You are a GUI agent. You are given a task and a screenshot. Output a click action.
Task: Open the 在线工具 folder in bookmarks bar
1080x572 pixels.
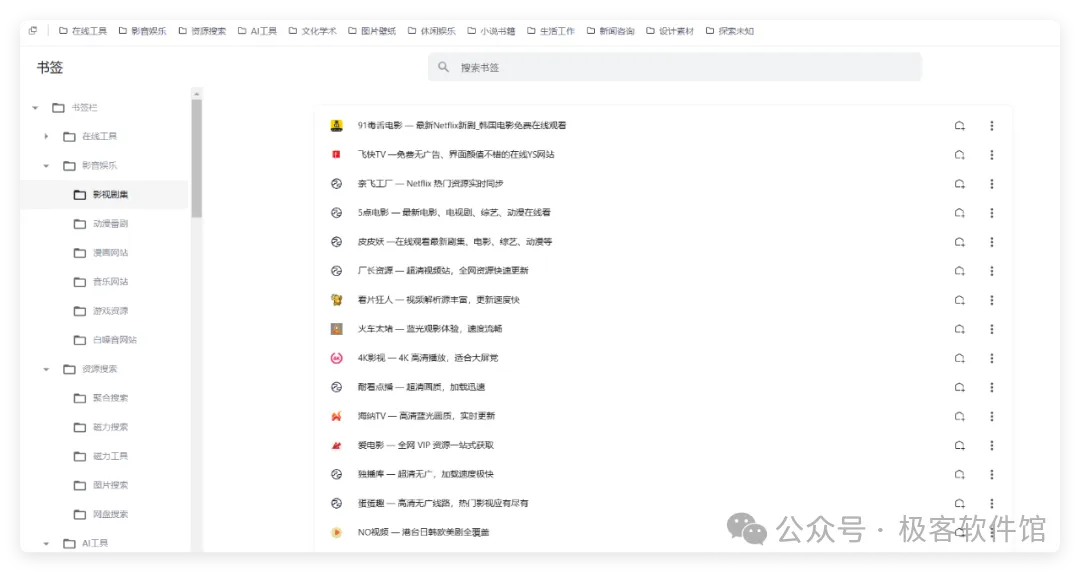point(83,31)
